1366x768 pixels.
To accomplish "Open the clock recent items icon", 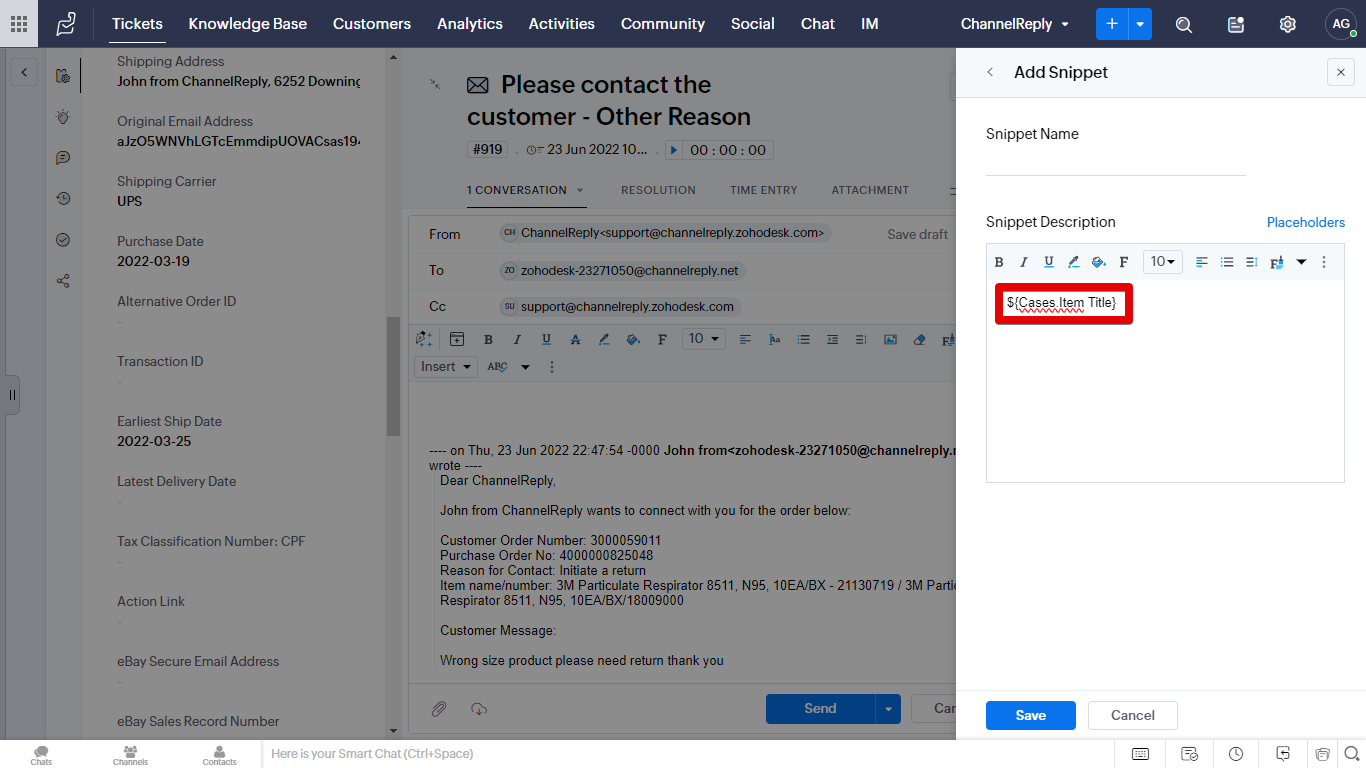I will pos(1236,754).
